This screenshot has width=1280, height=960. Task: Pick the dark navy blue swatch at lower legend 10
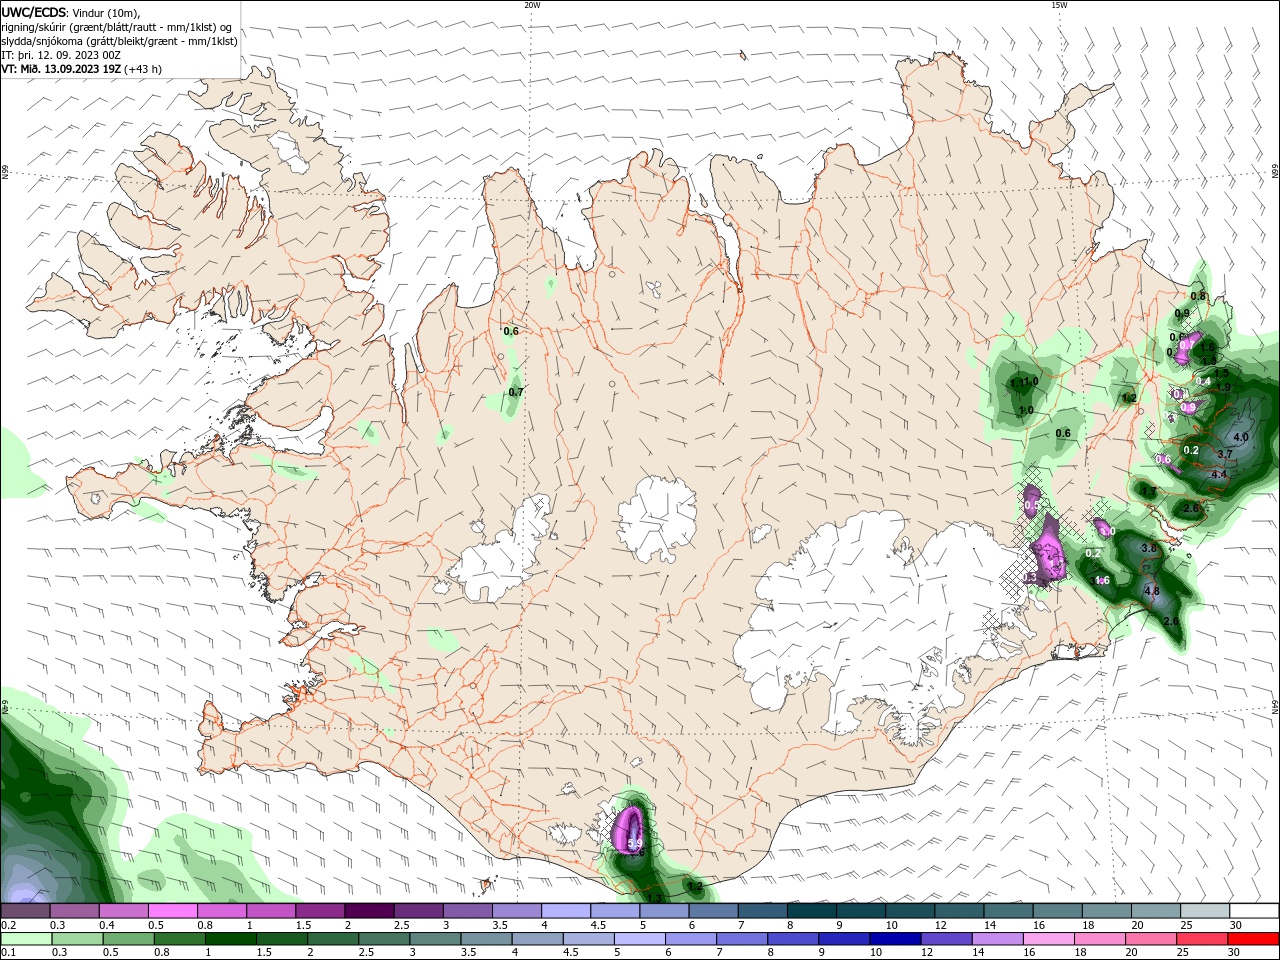pos(893,939)
